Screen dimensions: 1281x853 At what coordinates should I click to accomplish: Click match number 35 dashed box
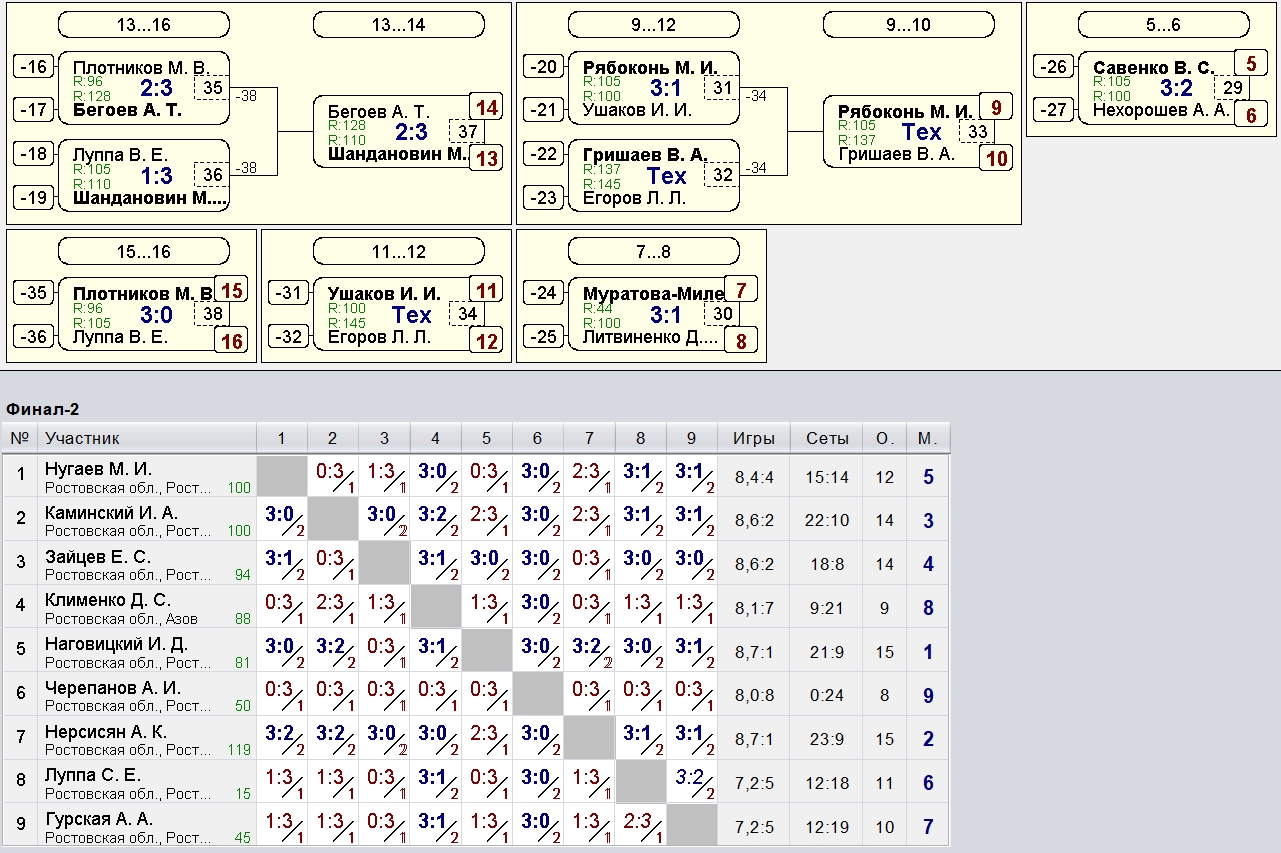click(x=212, y=88)
